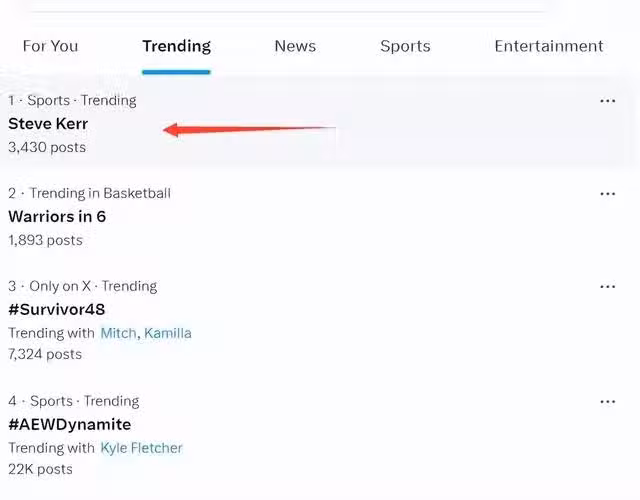Switch to the For You tab

coord(50,46)
